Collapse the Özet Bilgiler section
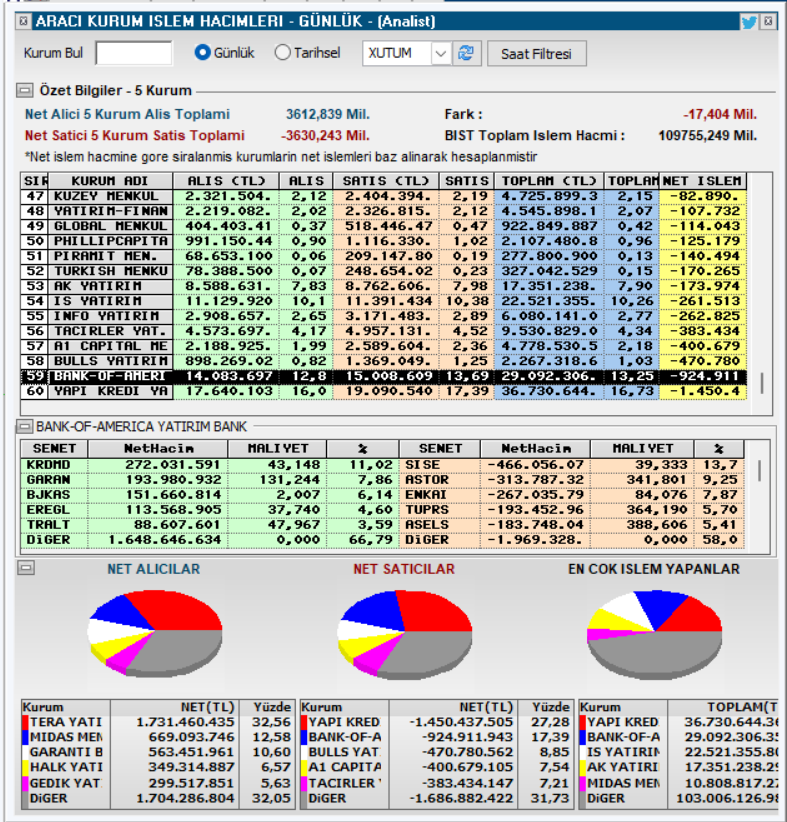787x822 pixels. coord(24,90)
